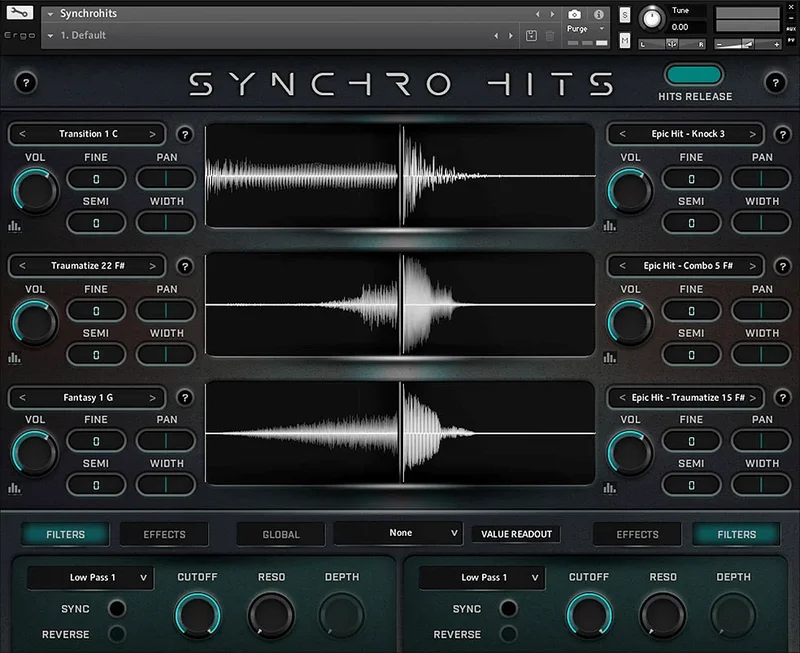
Task: Open help for Traumatize 22 F# layer
Action: pyautogui.click(x=185, y=266)
